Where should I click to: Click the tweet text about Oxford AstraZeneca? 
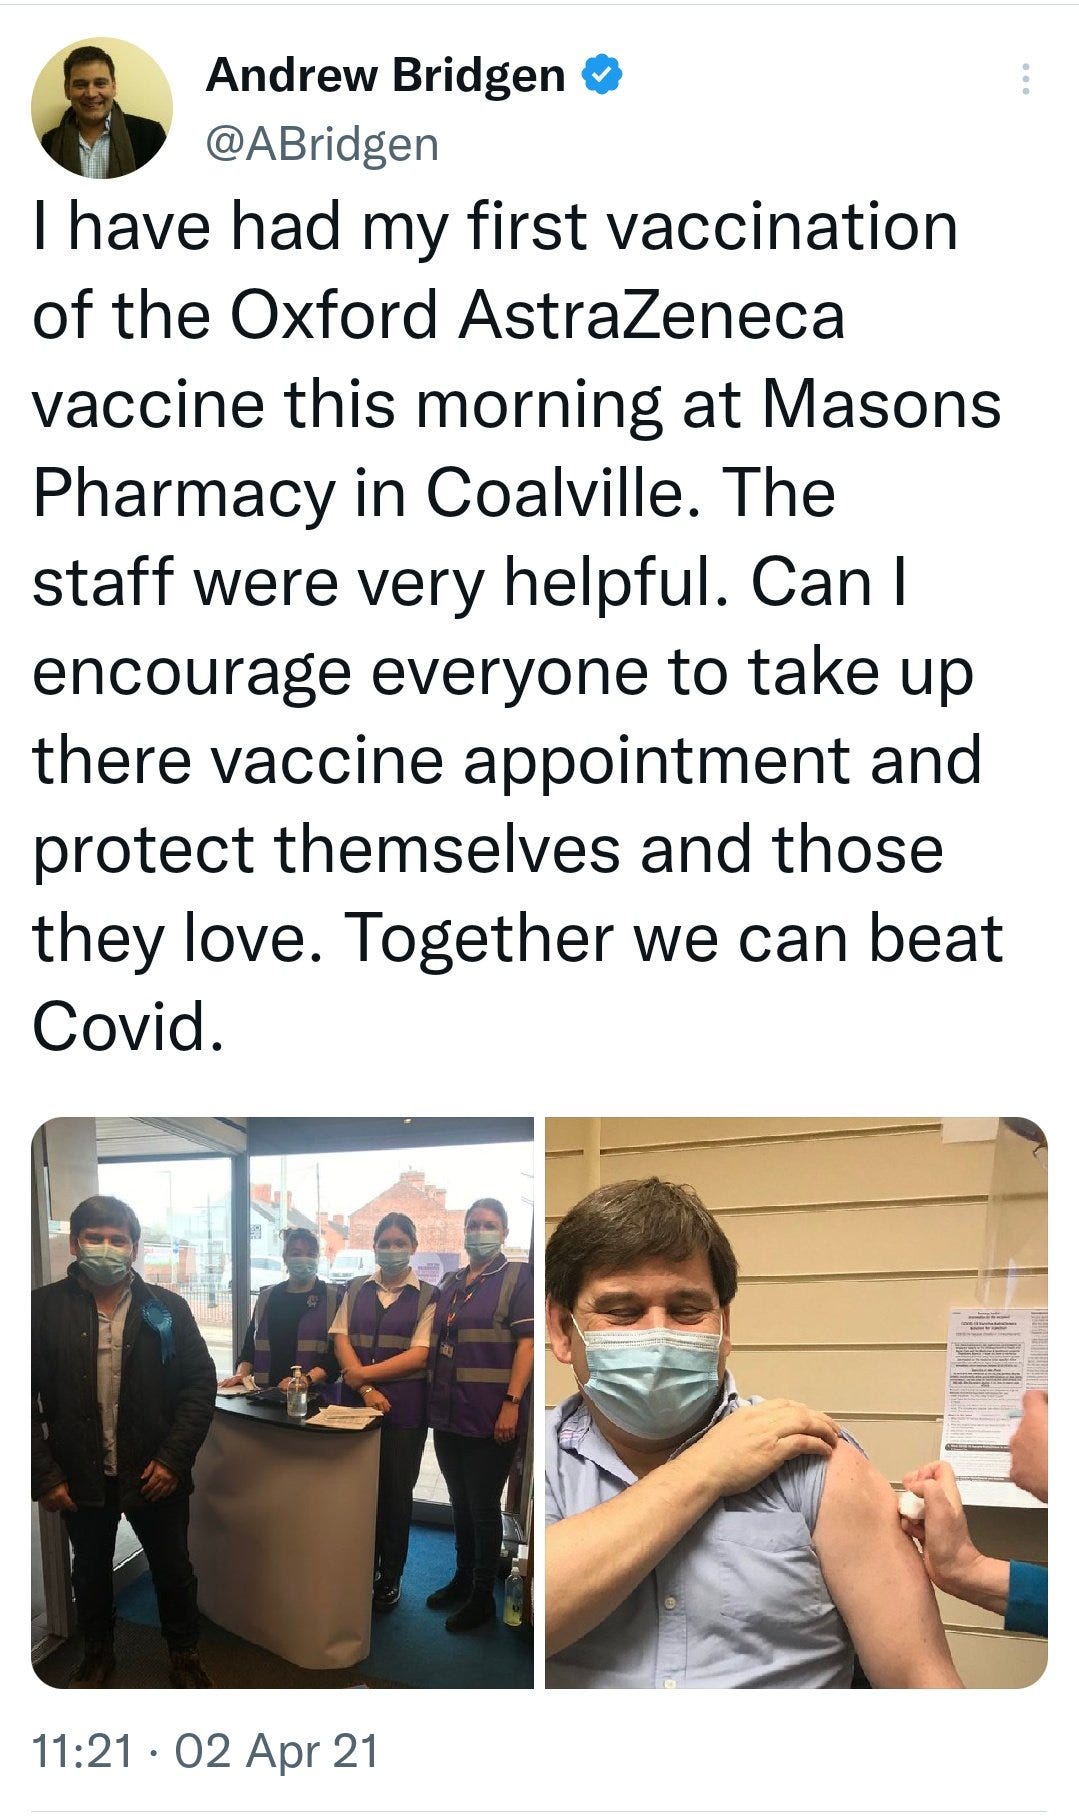(517, 626)
